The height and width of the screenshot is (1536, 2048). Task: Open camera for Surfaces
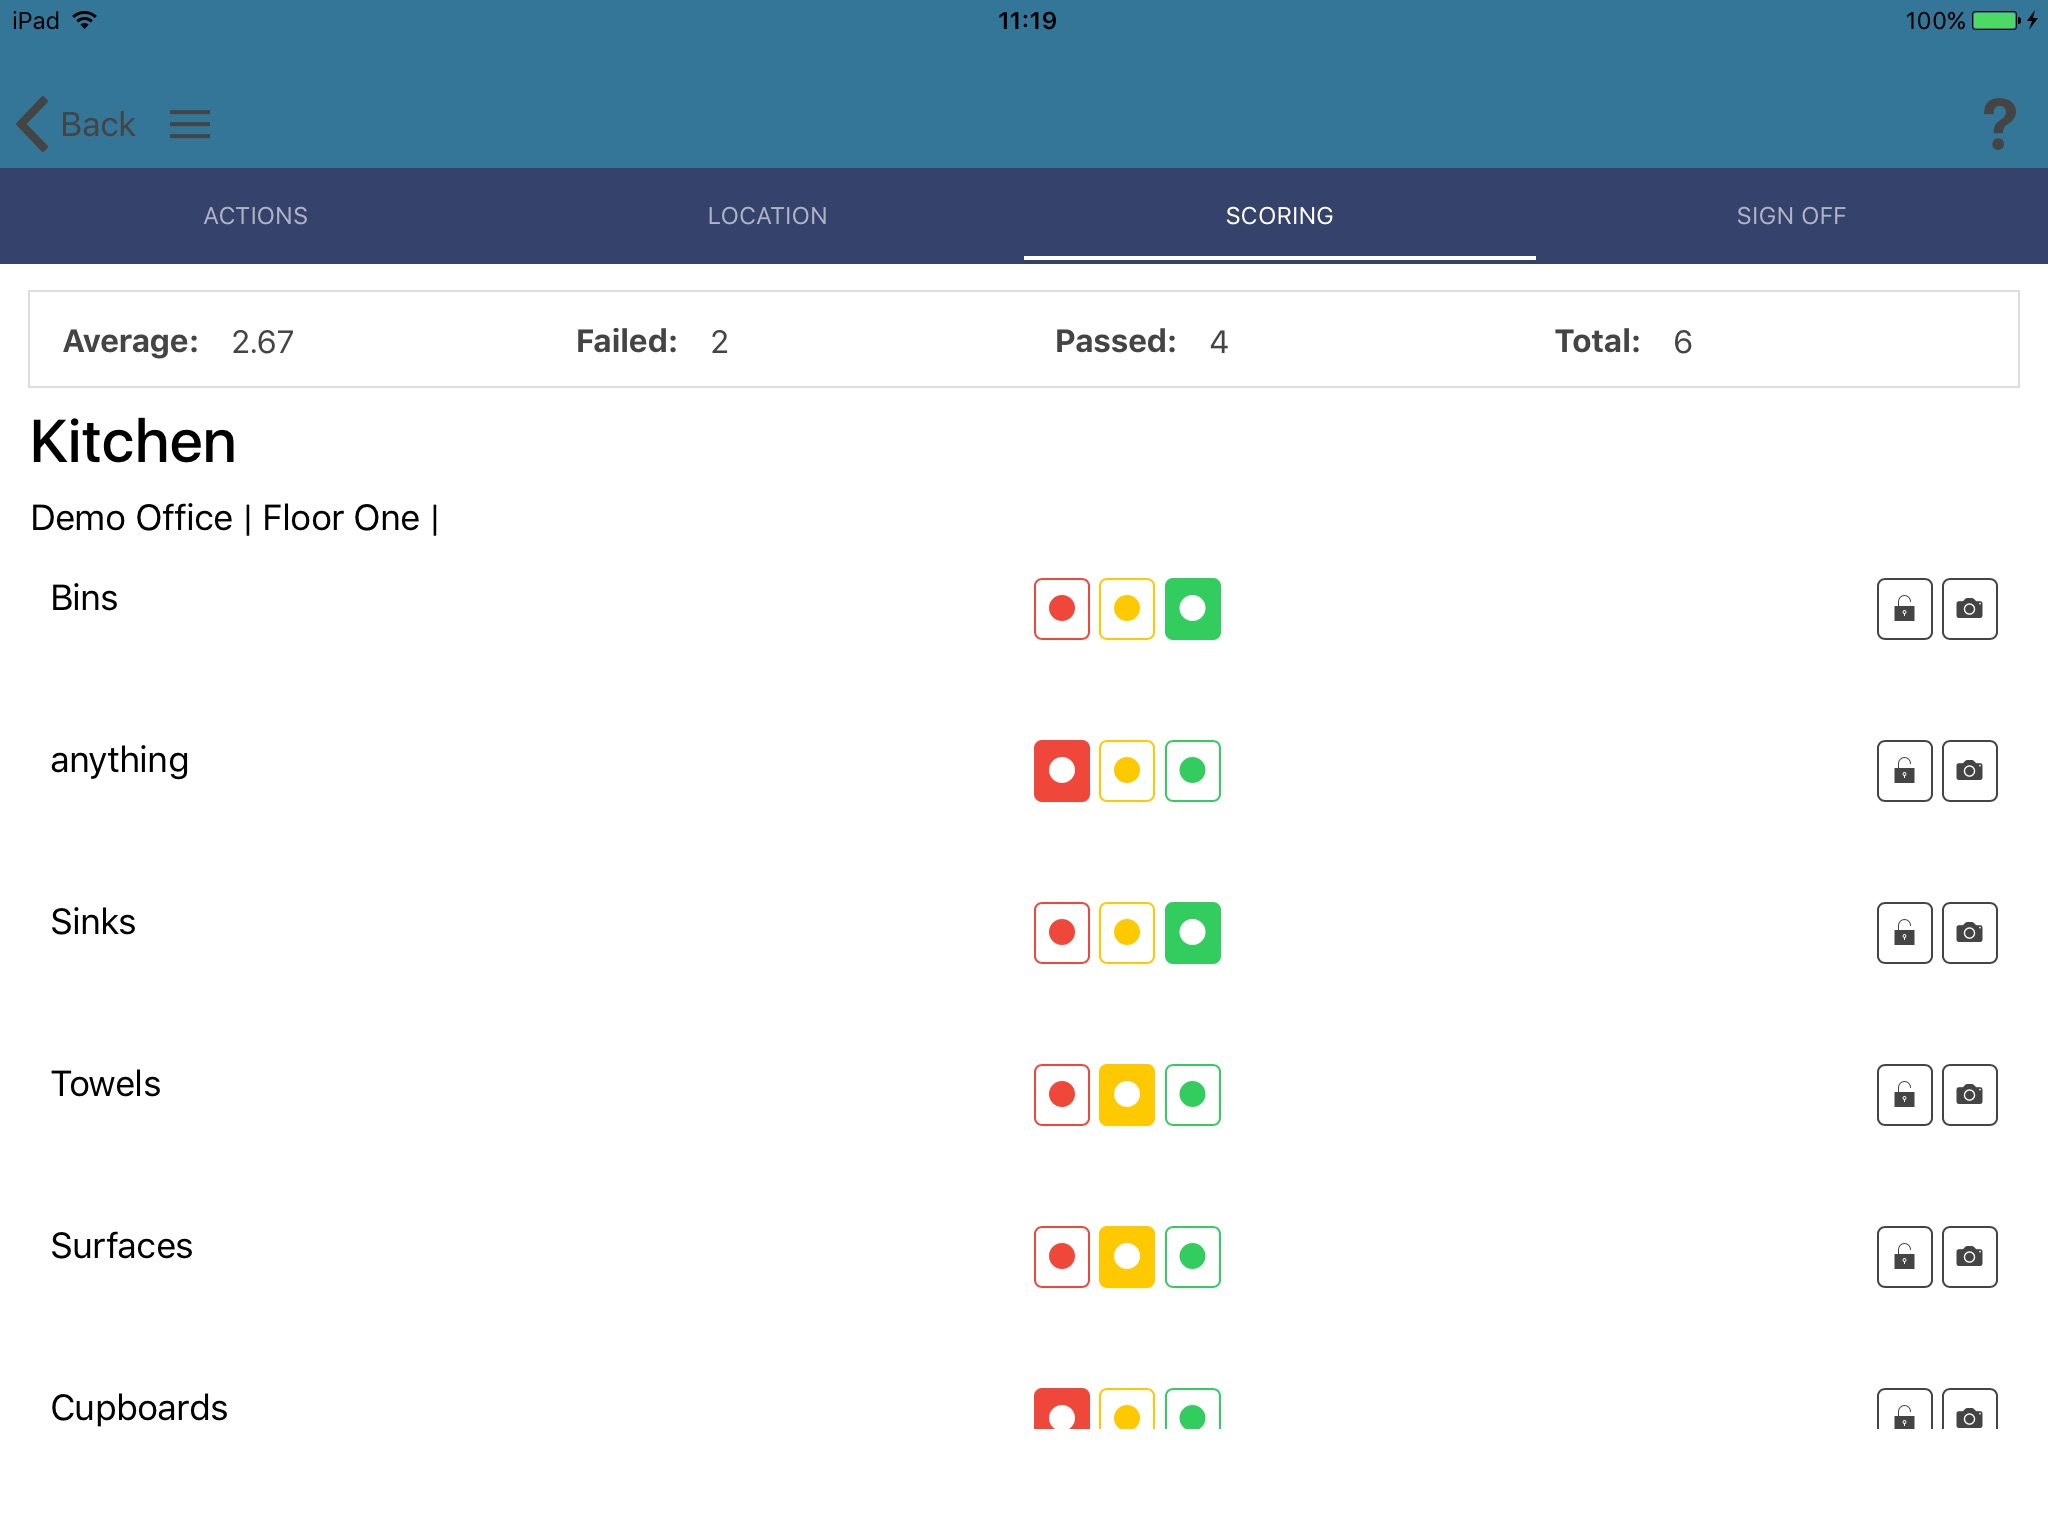coord(1970,1257)
